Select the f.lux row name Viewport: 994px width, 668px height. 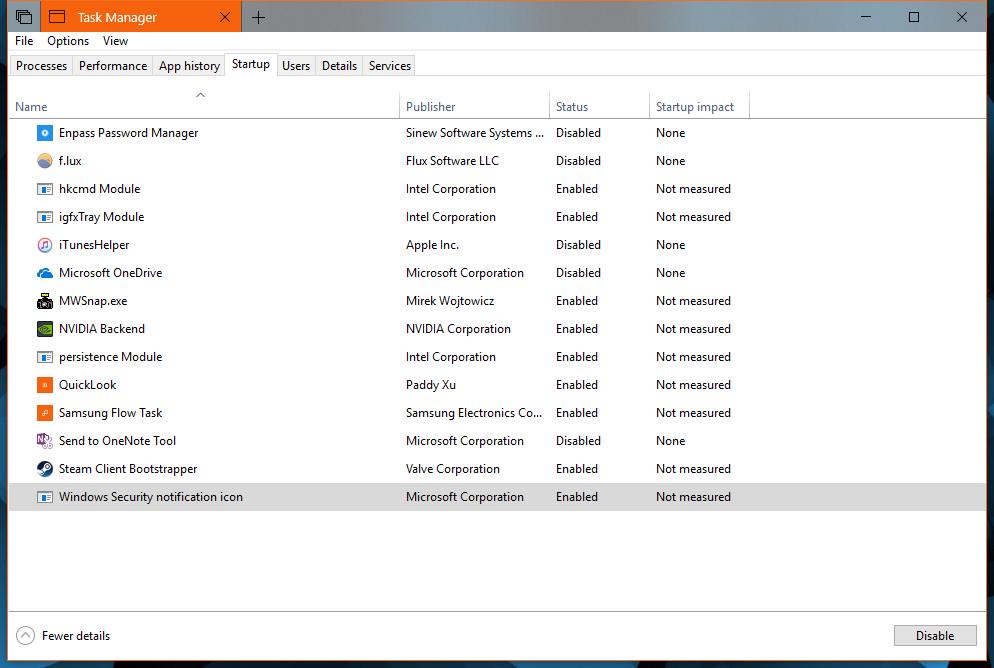pos(70,161)
